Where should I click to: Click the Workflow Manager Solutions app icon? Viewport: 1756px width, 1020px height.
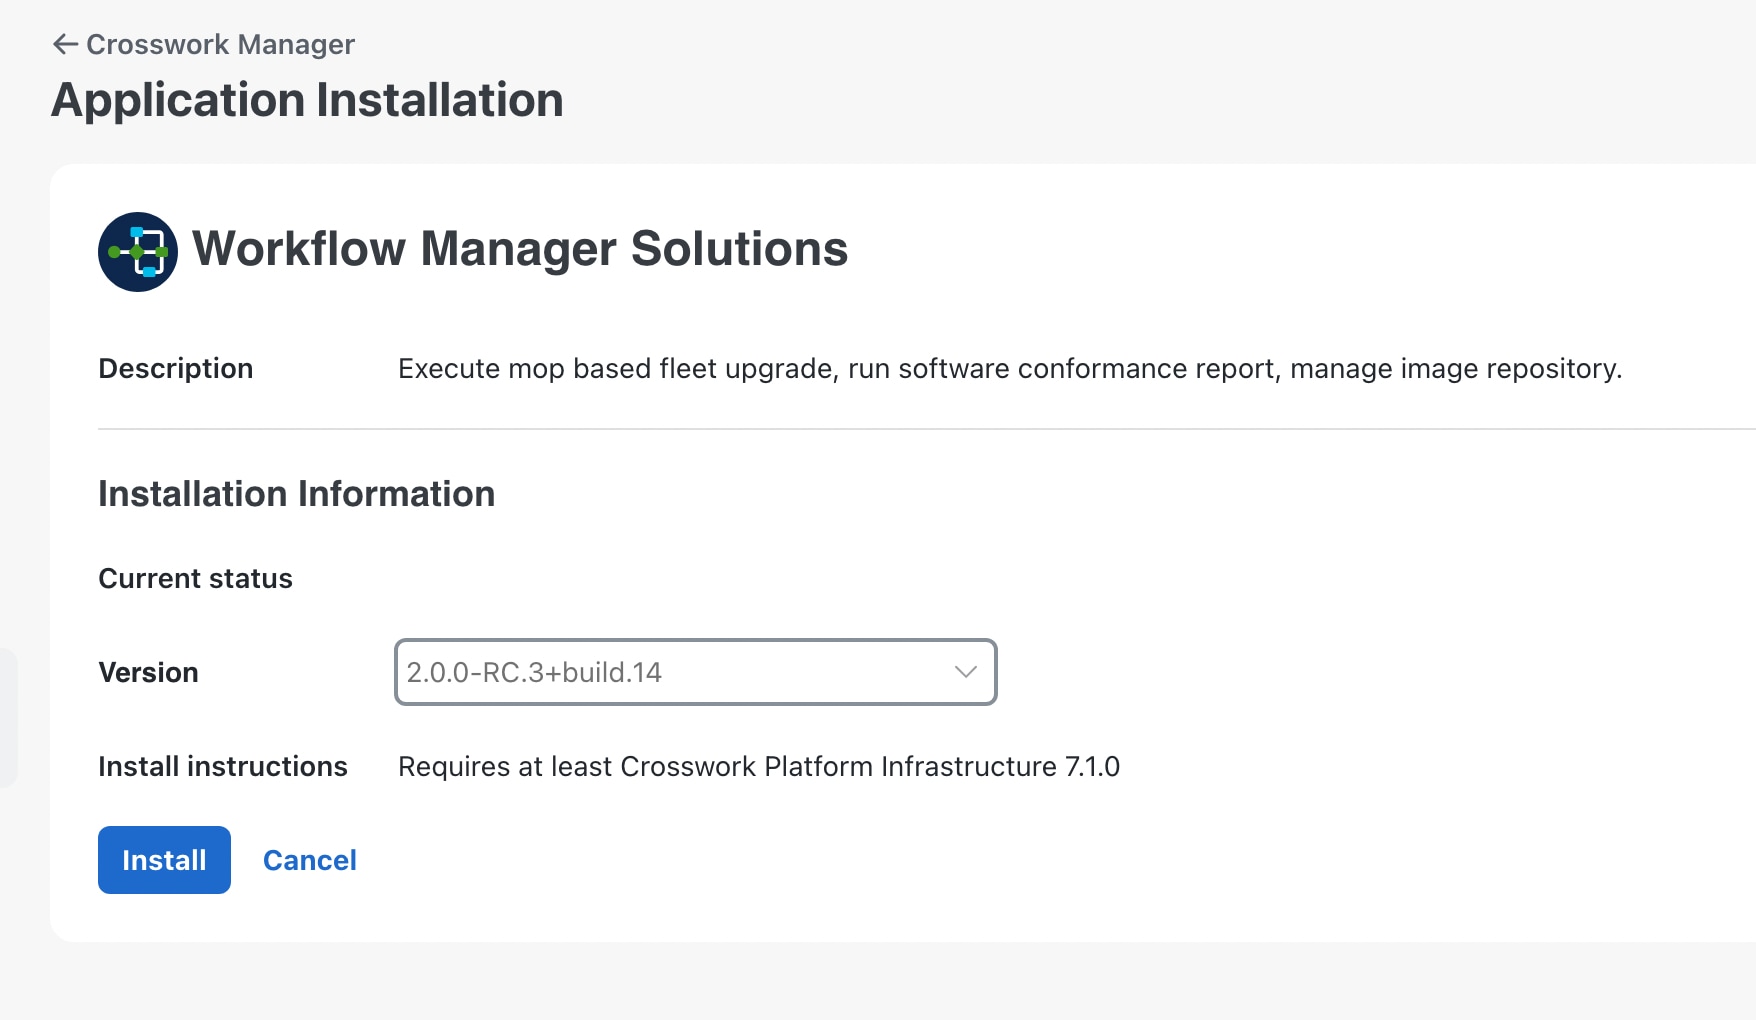pyautogui.click(x=138, y=252)
